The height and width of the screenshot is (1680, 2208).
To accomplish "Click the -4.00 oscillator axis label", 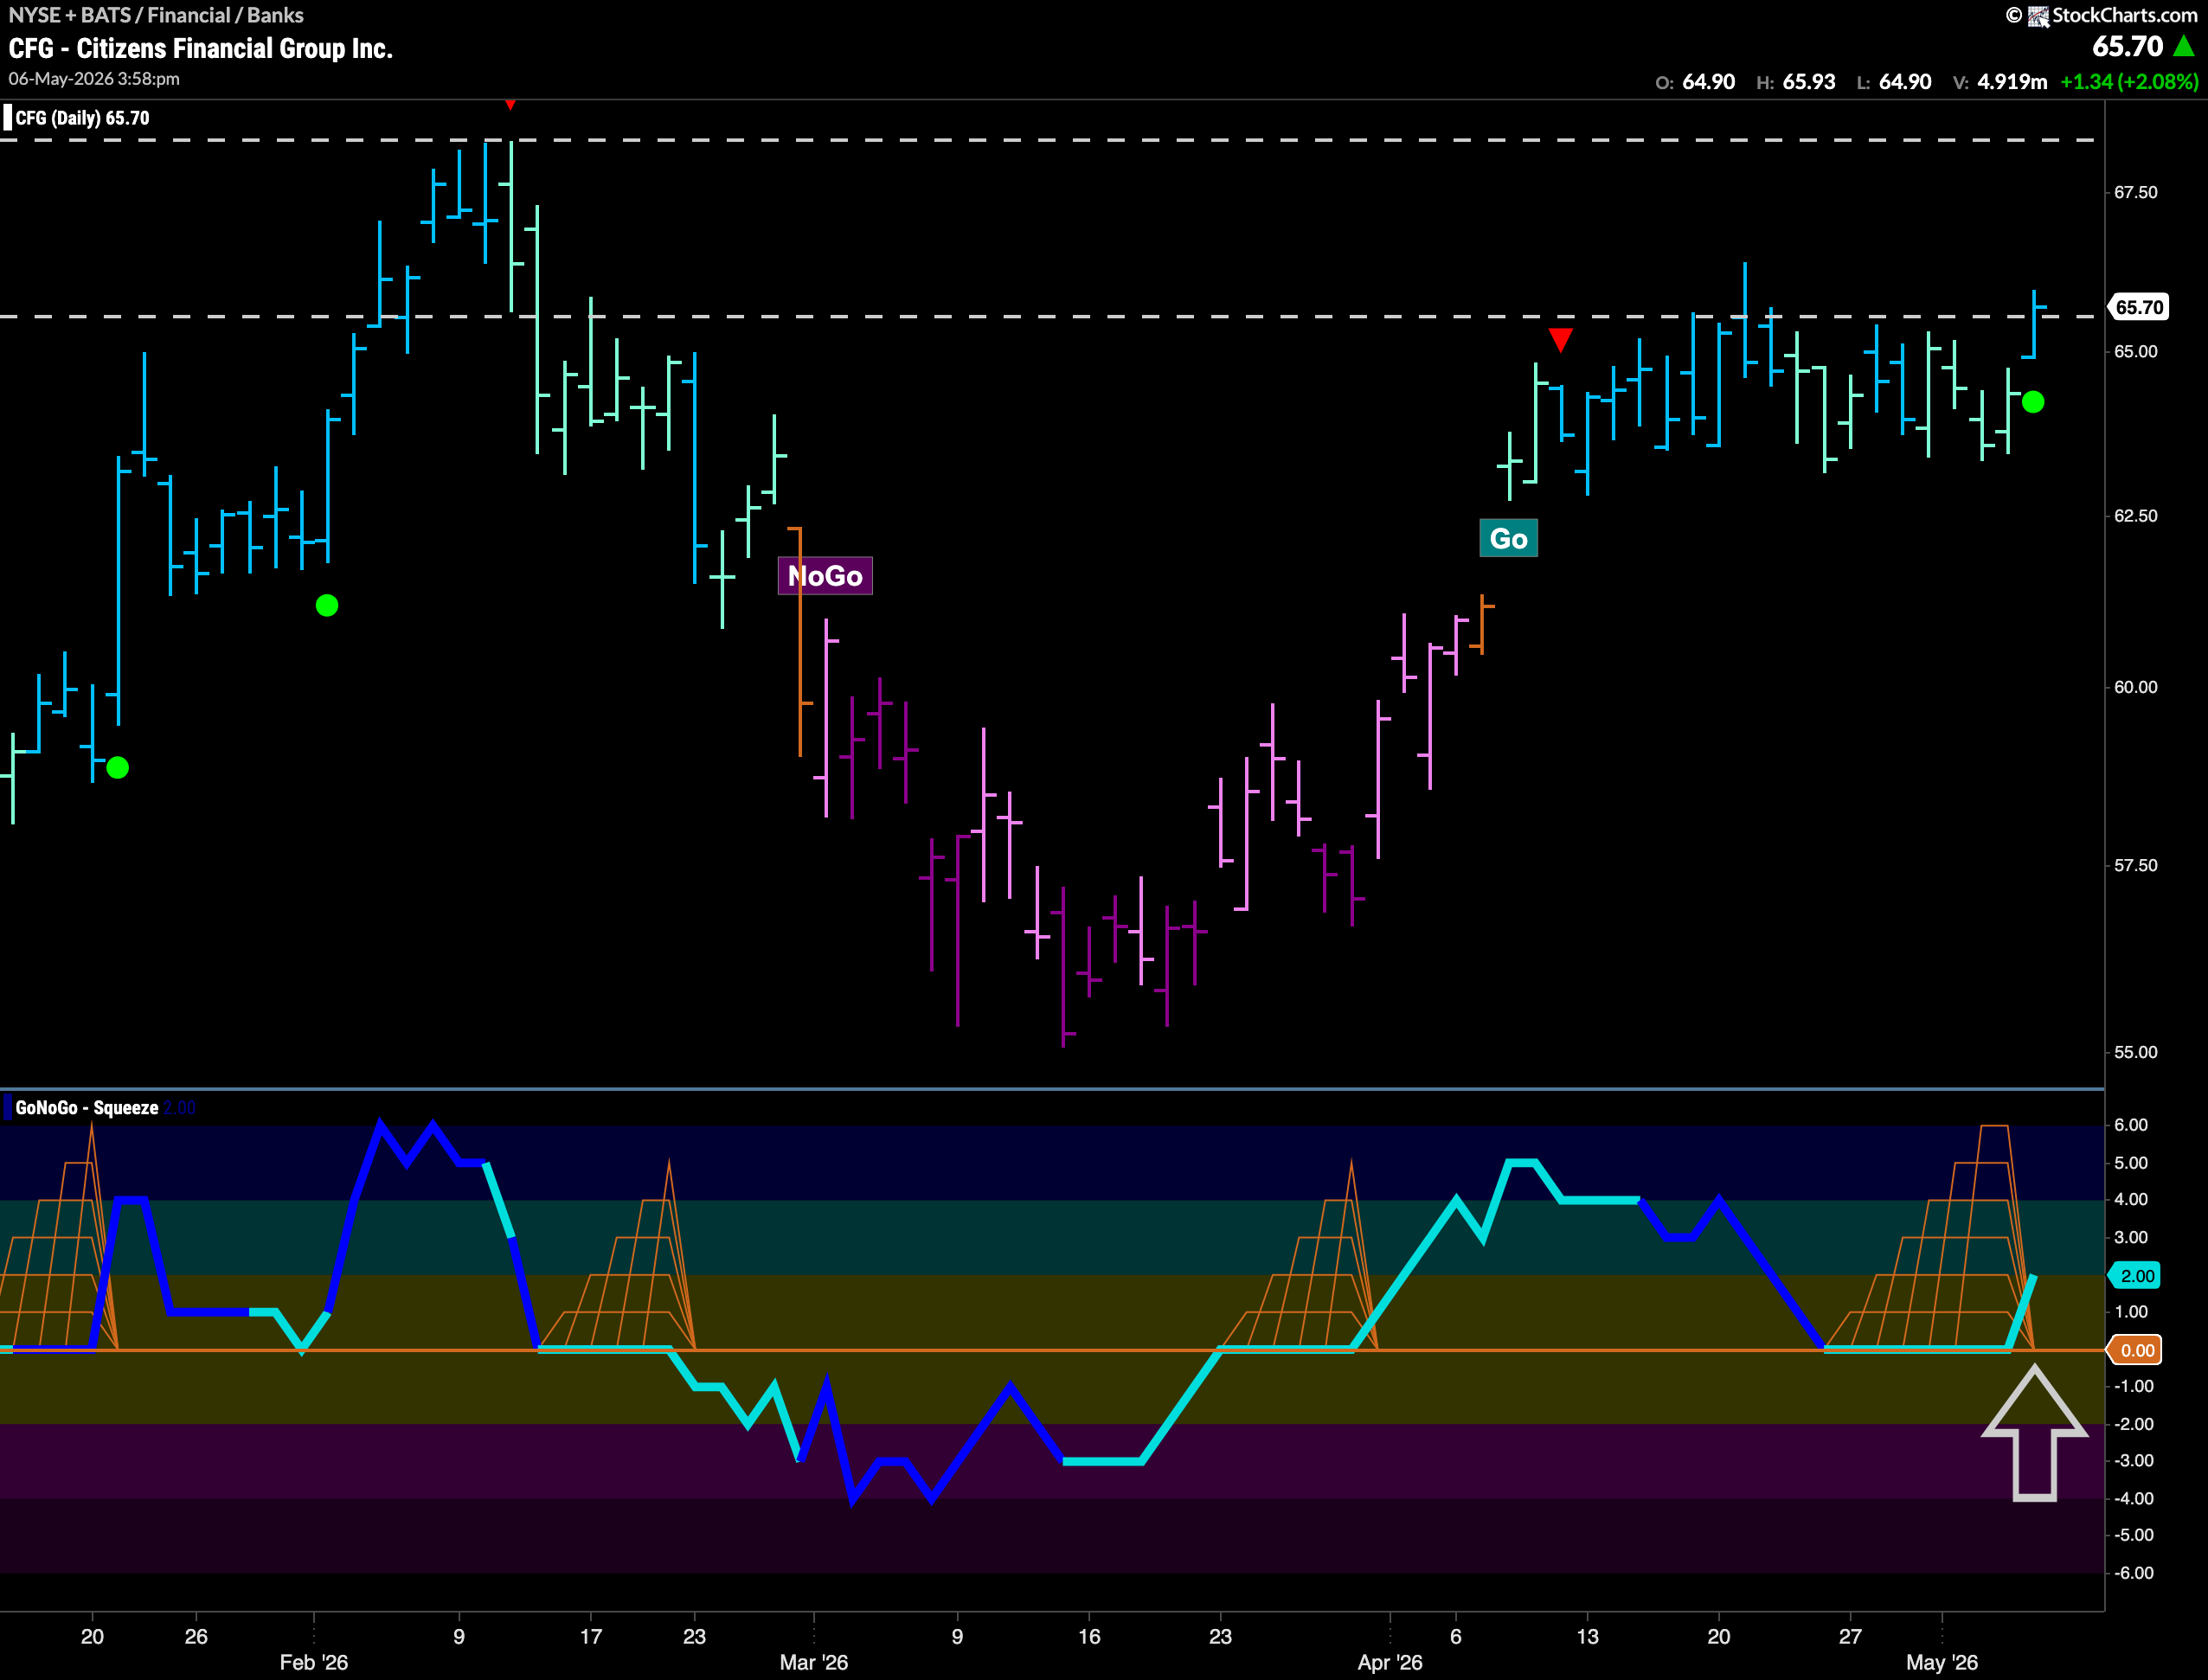I will pos(2132,1498).
